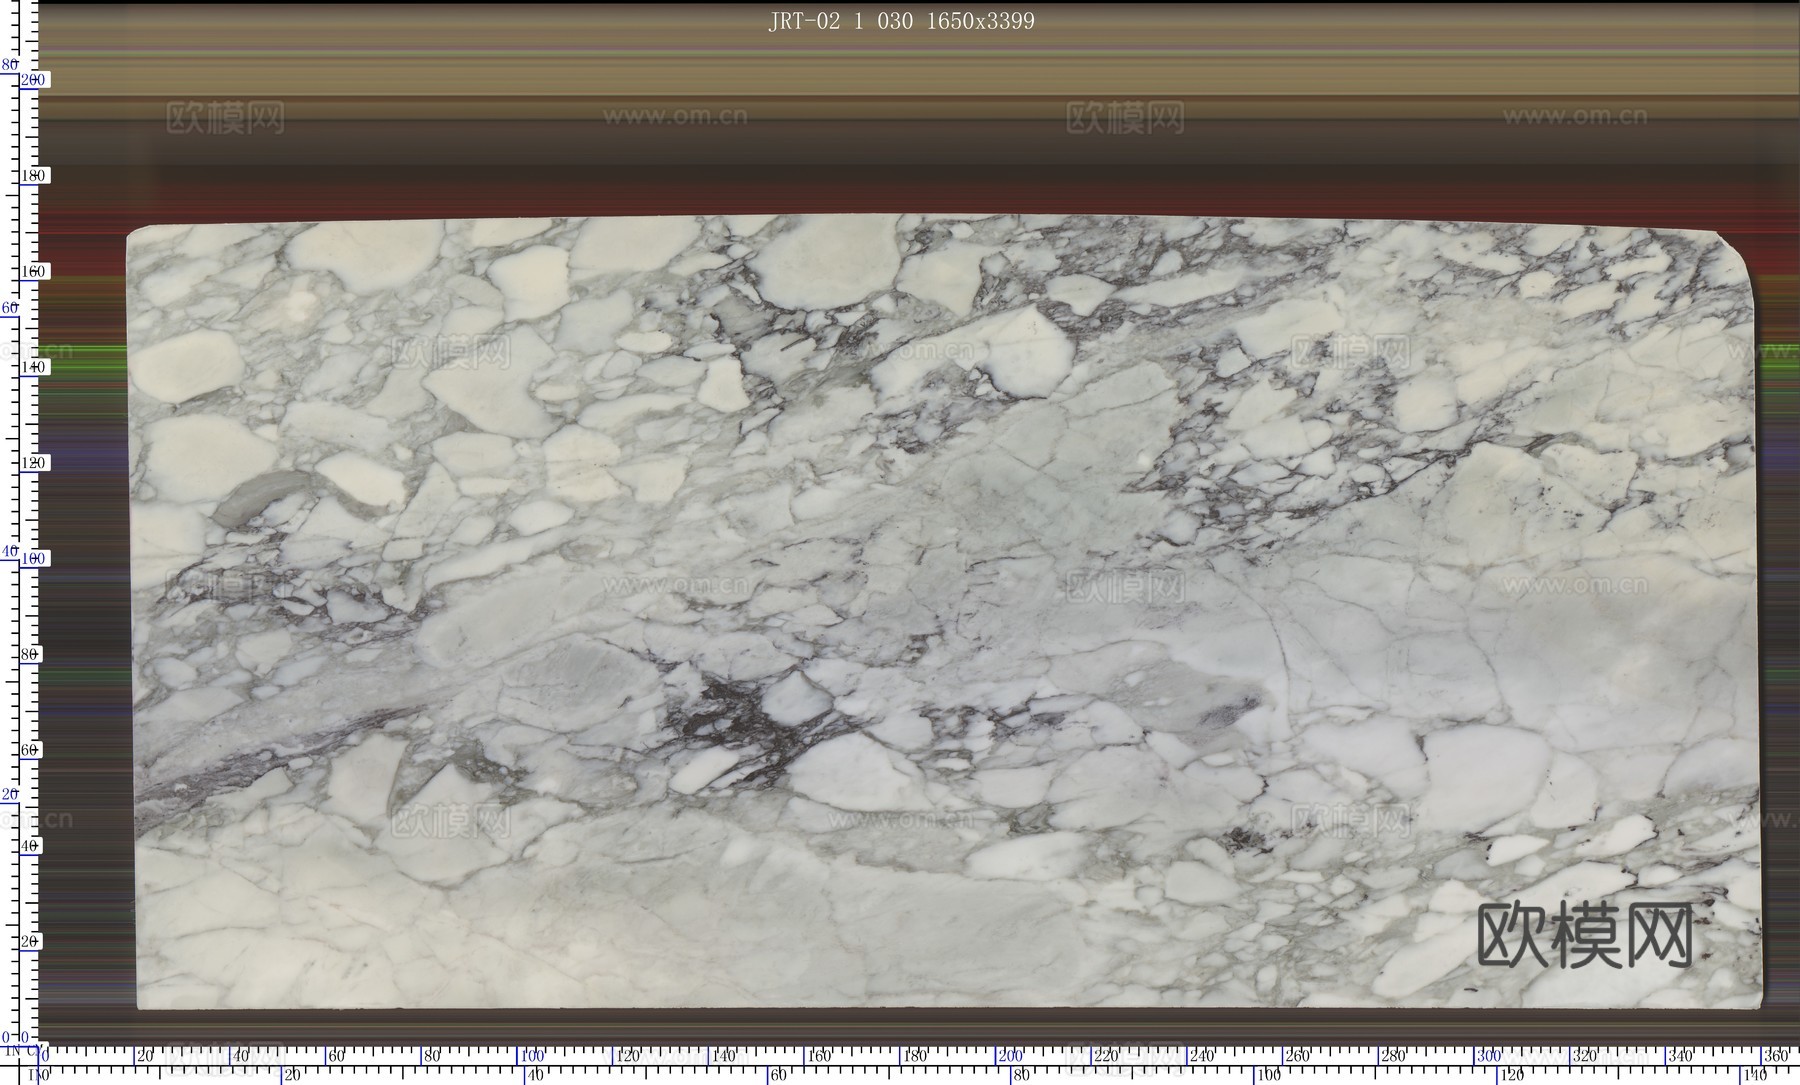Click the 40 mark on vertical cm ruler
Viewport: 1800px width, 1085px height.
(31, 846)
